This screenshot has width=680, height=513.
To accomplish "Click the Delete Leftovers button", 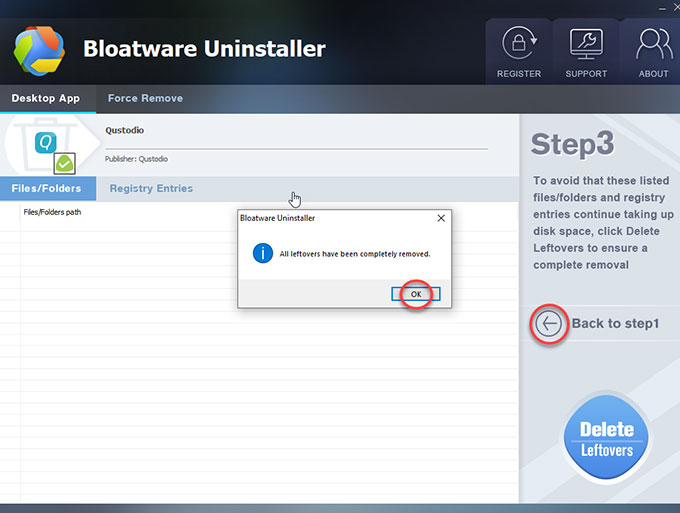I will tap(606, 438).
